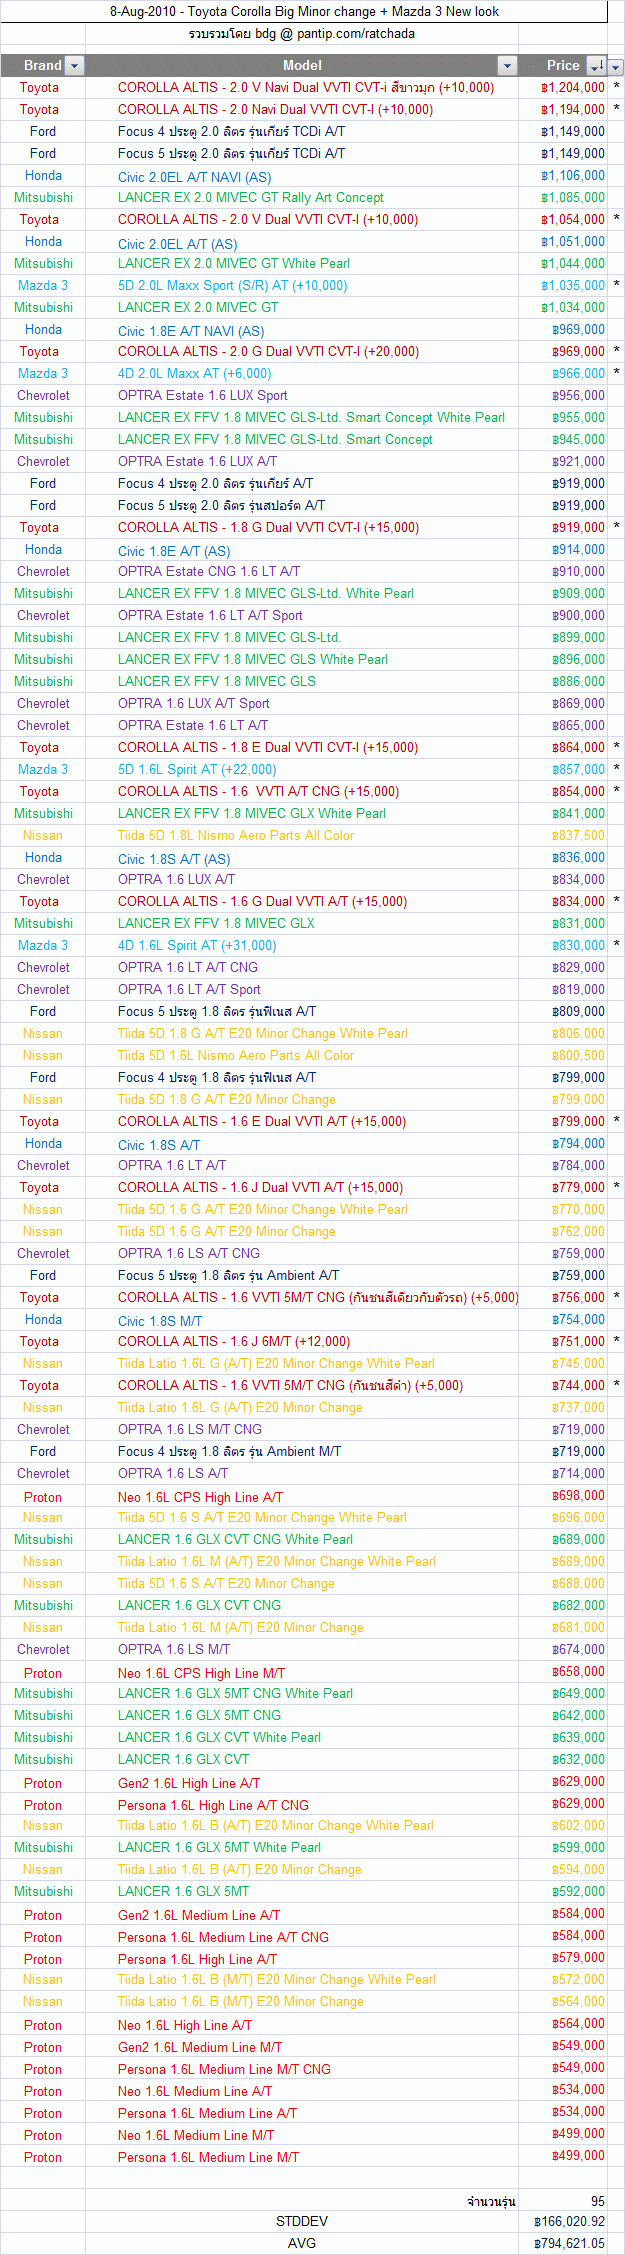Viewport: 625px width, 2255px height.
Task: Select LANCER EX 2.0 MIVEC GT Rally Art Concept
Action: pos(250,198)
